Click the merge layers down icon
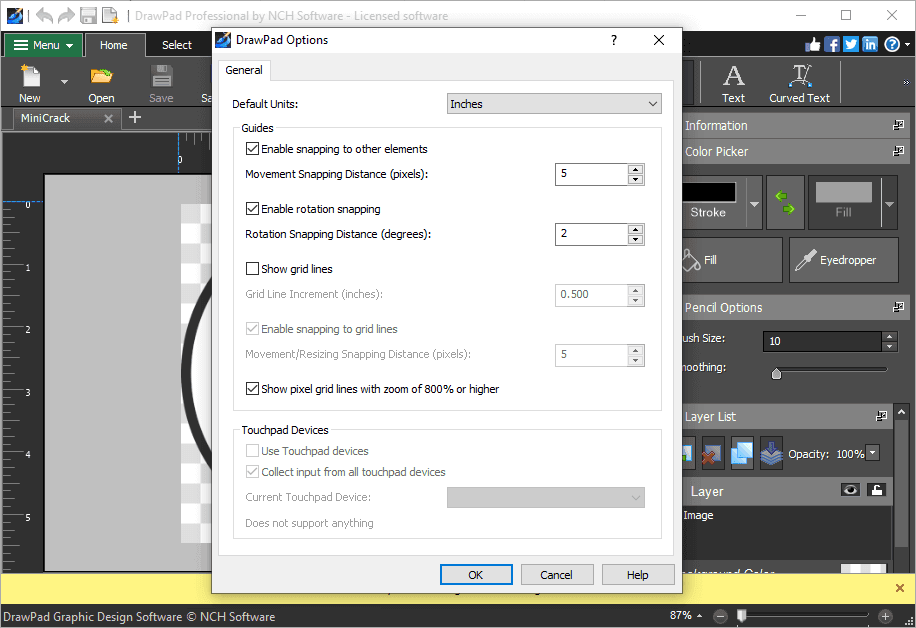 pos(771,453)
